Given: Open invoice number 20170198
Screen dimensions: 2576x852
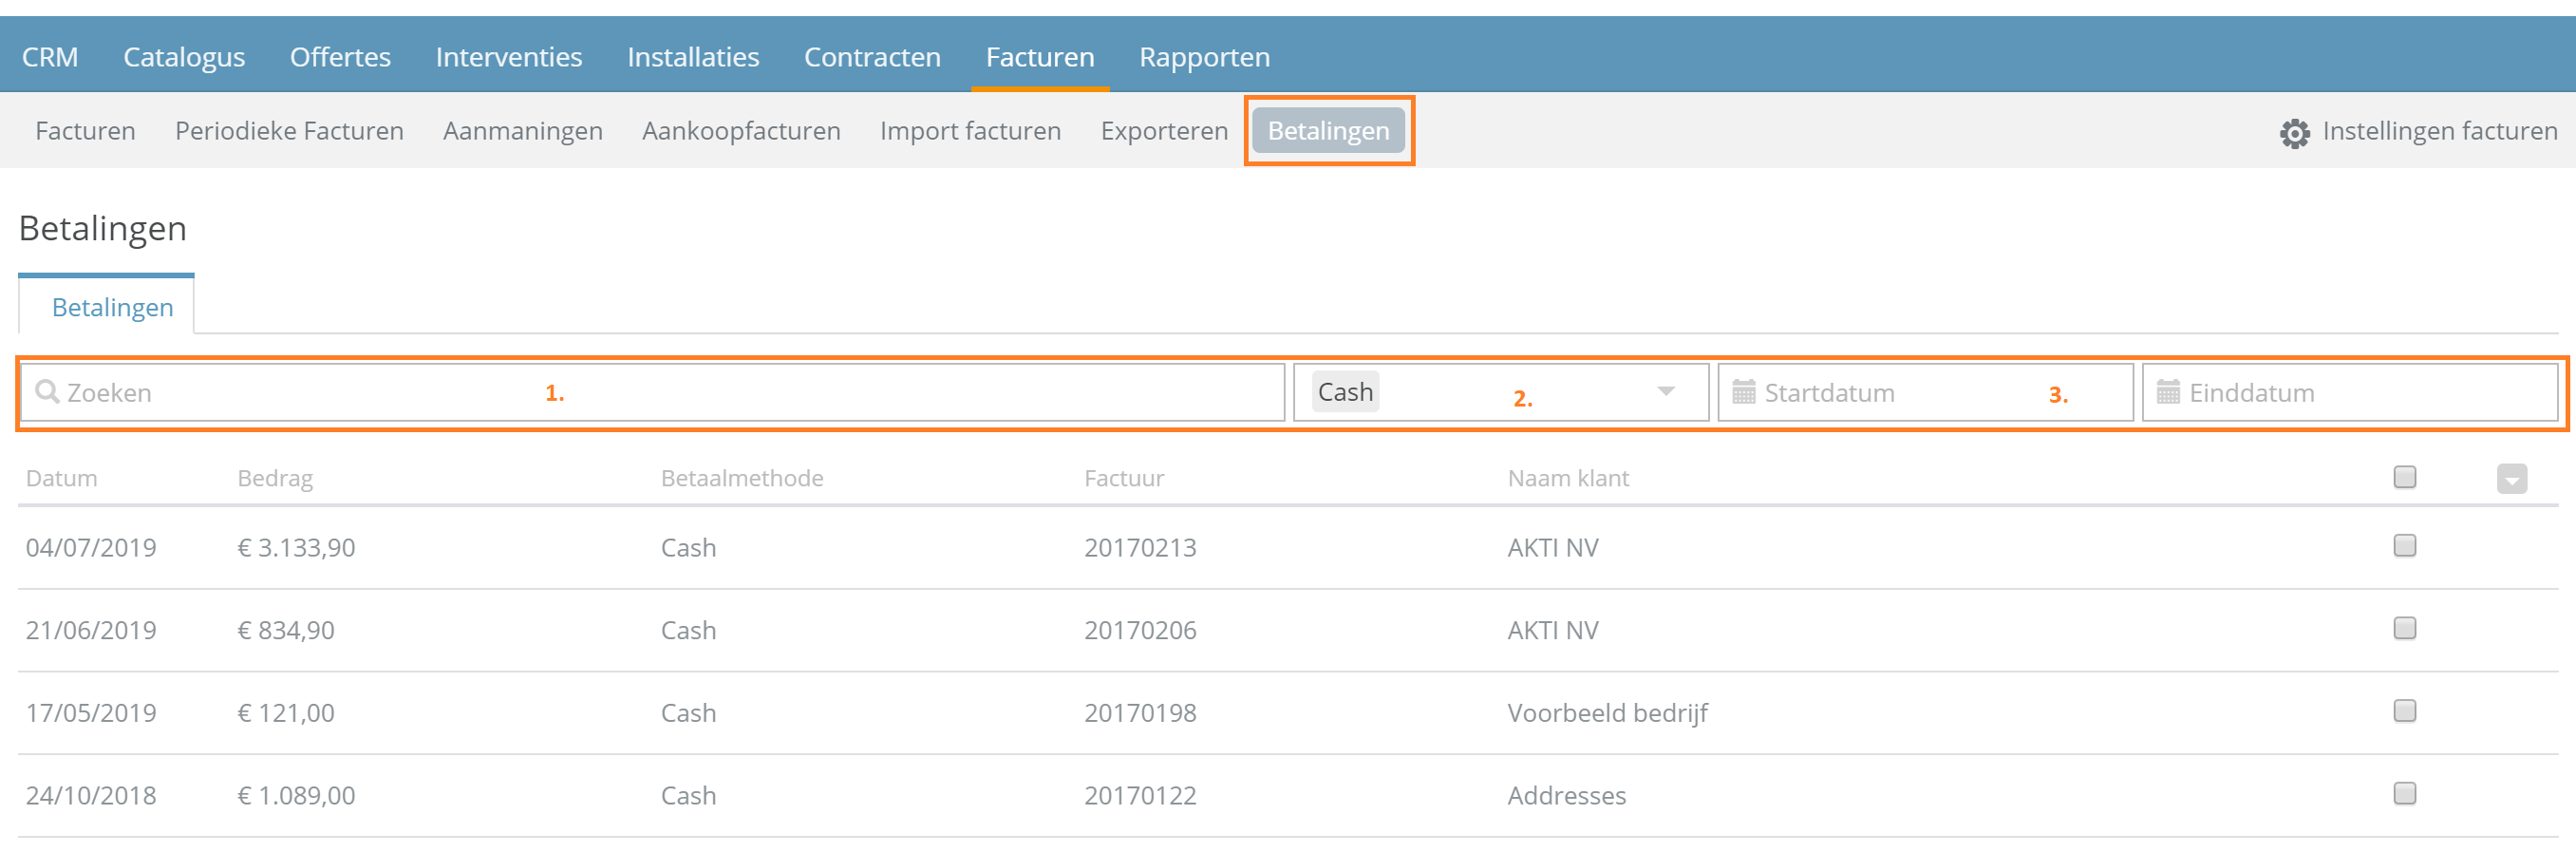Looking at the screenshot, I should [x=1140, y=713].
